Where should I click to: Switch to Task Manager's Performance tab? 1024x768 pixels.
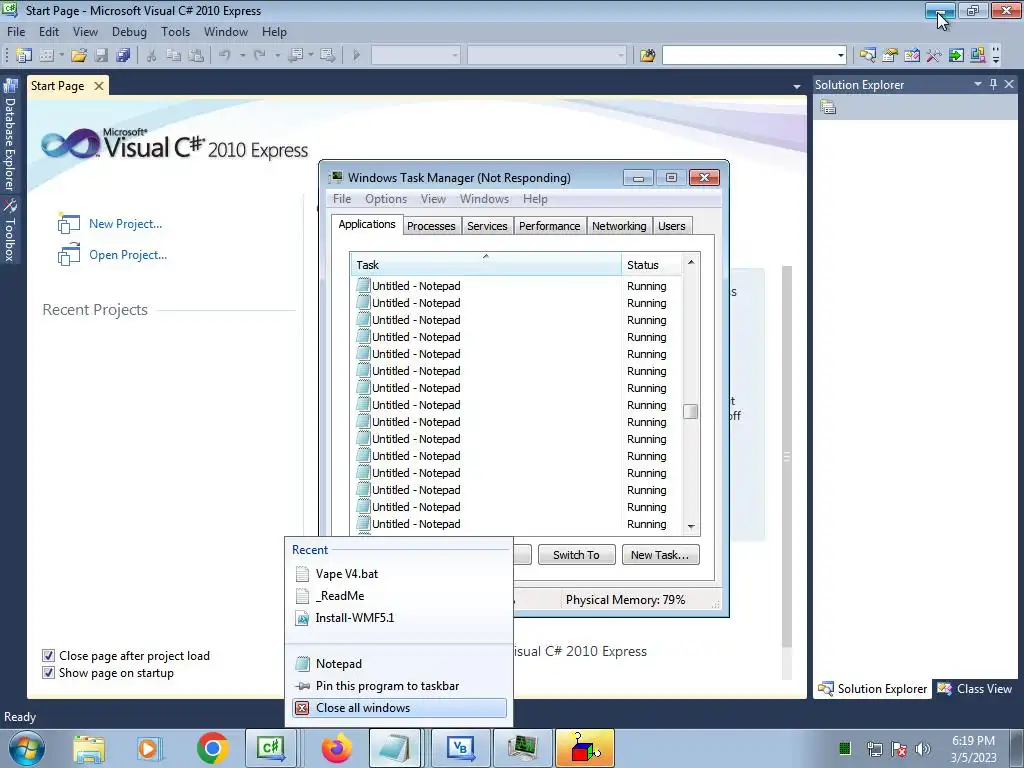pyautogui.click(x=549, y=226)
